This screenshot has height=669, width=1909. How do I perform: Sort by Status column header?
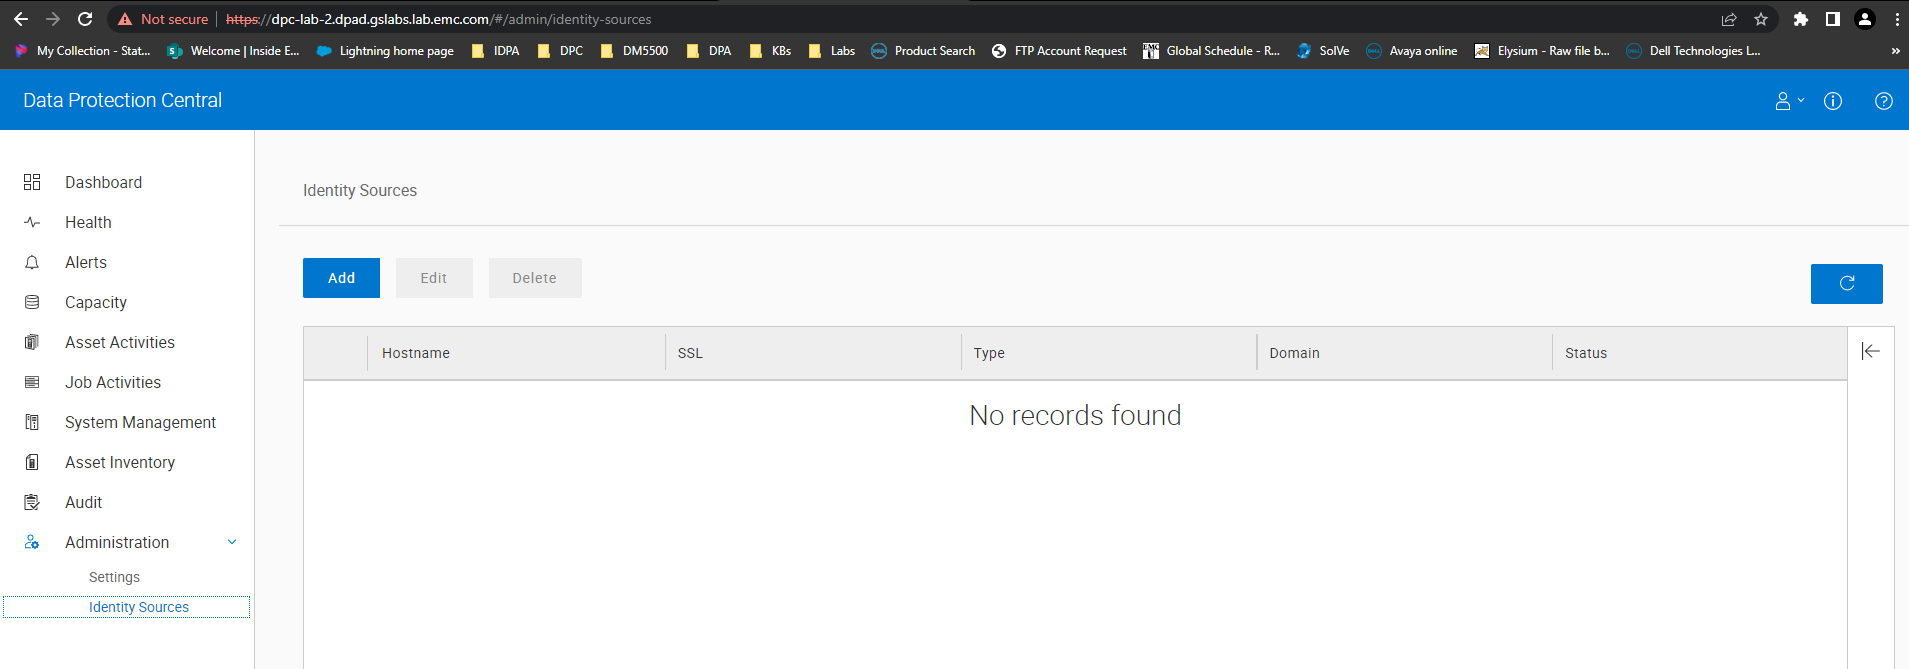(x=1586, y=353)
